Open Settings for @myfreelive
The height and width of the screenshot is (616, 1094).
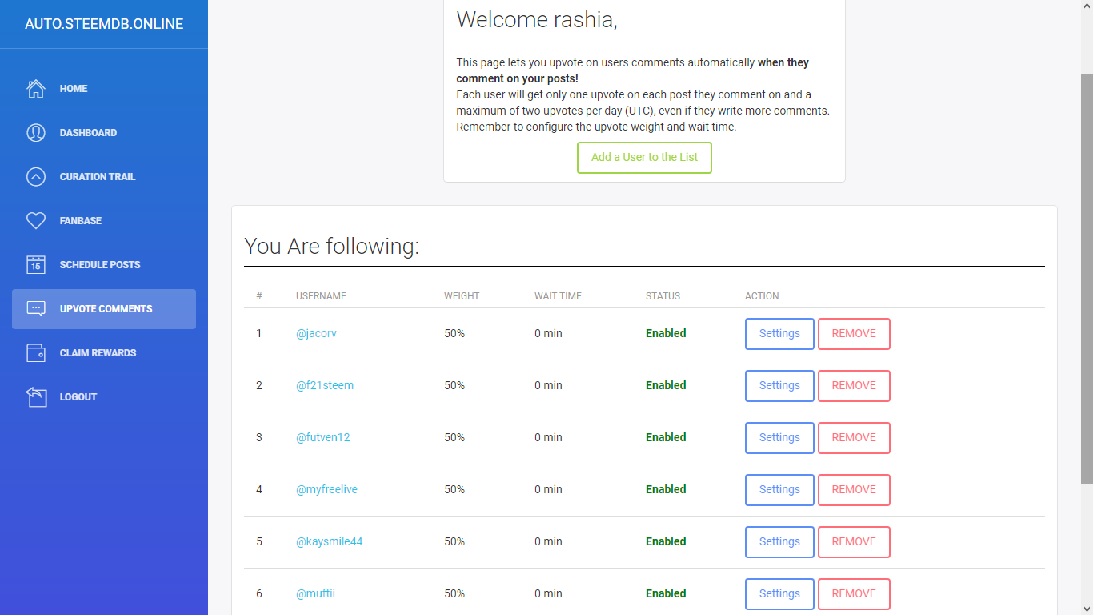779,490
